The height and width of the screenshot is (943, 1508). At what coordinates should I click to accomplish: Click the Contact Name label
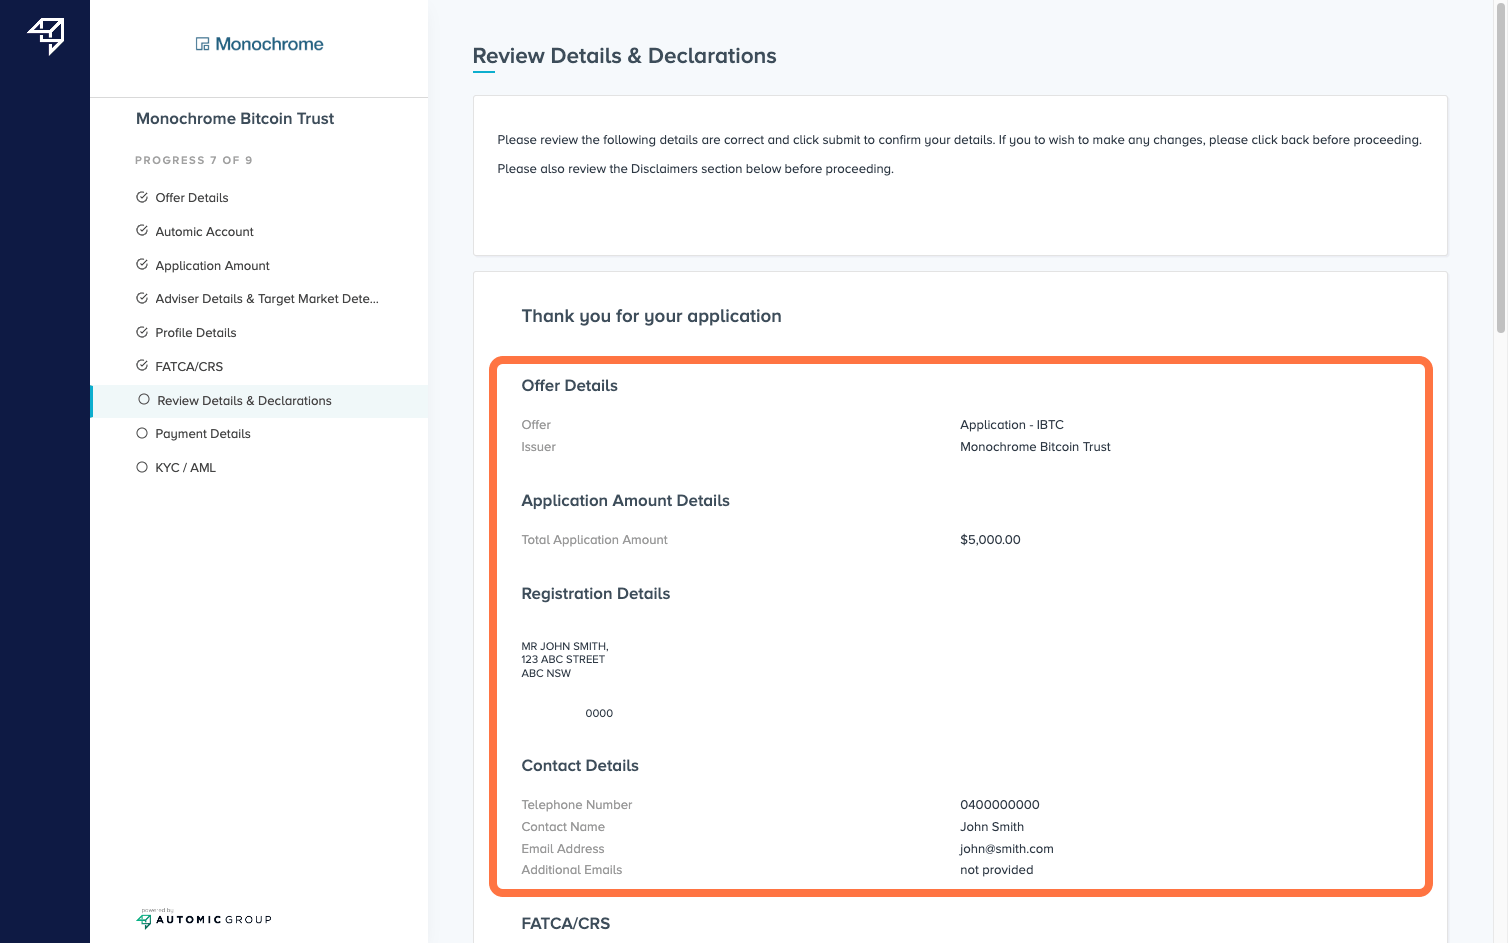[563, 827]
